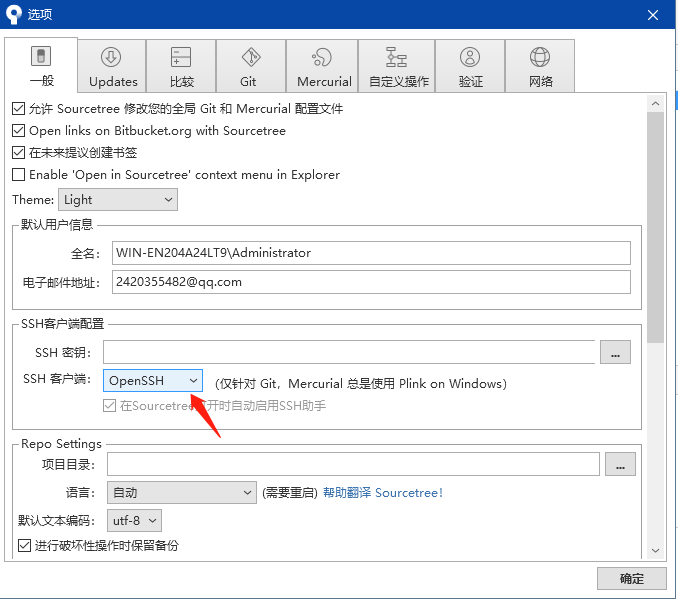The image size is (678, 599).
Task: Browse for 项目目录 with the ... button
Action: pyautogui.click(x=620, y=464)
